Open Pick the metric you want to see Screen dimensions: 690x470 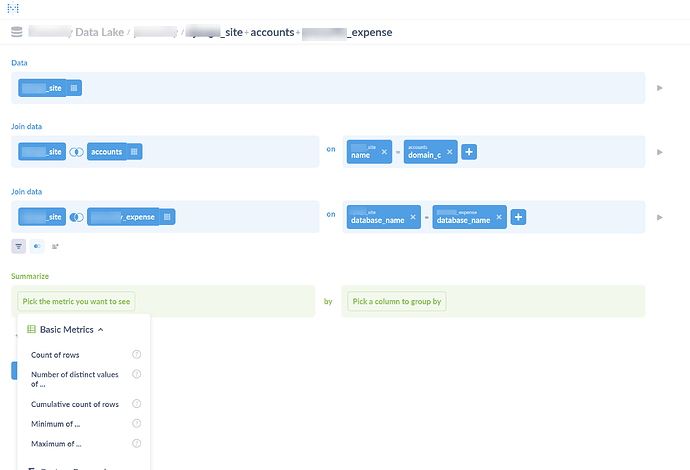tap(76, 301)
